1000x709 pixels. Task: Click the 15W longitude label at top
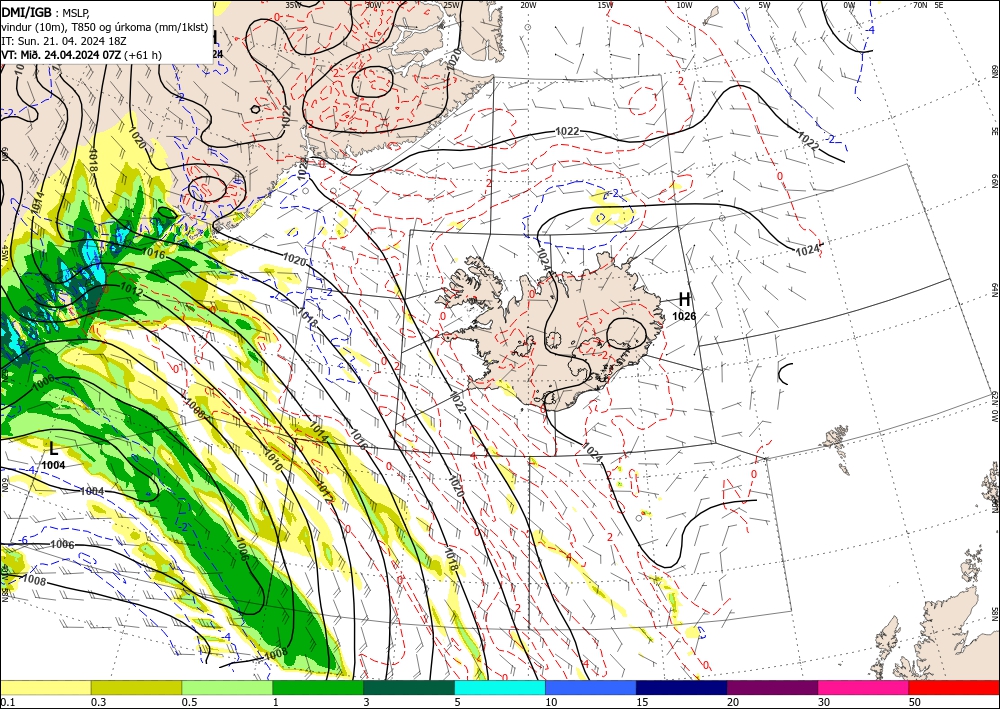click(606, 5)
